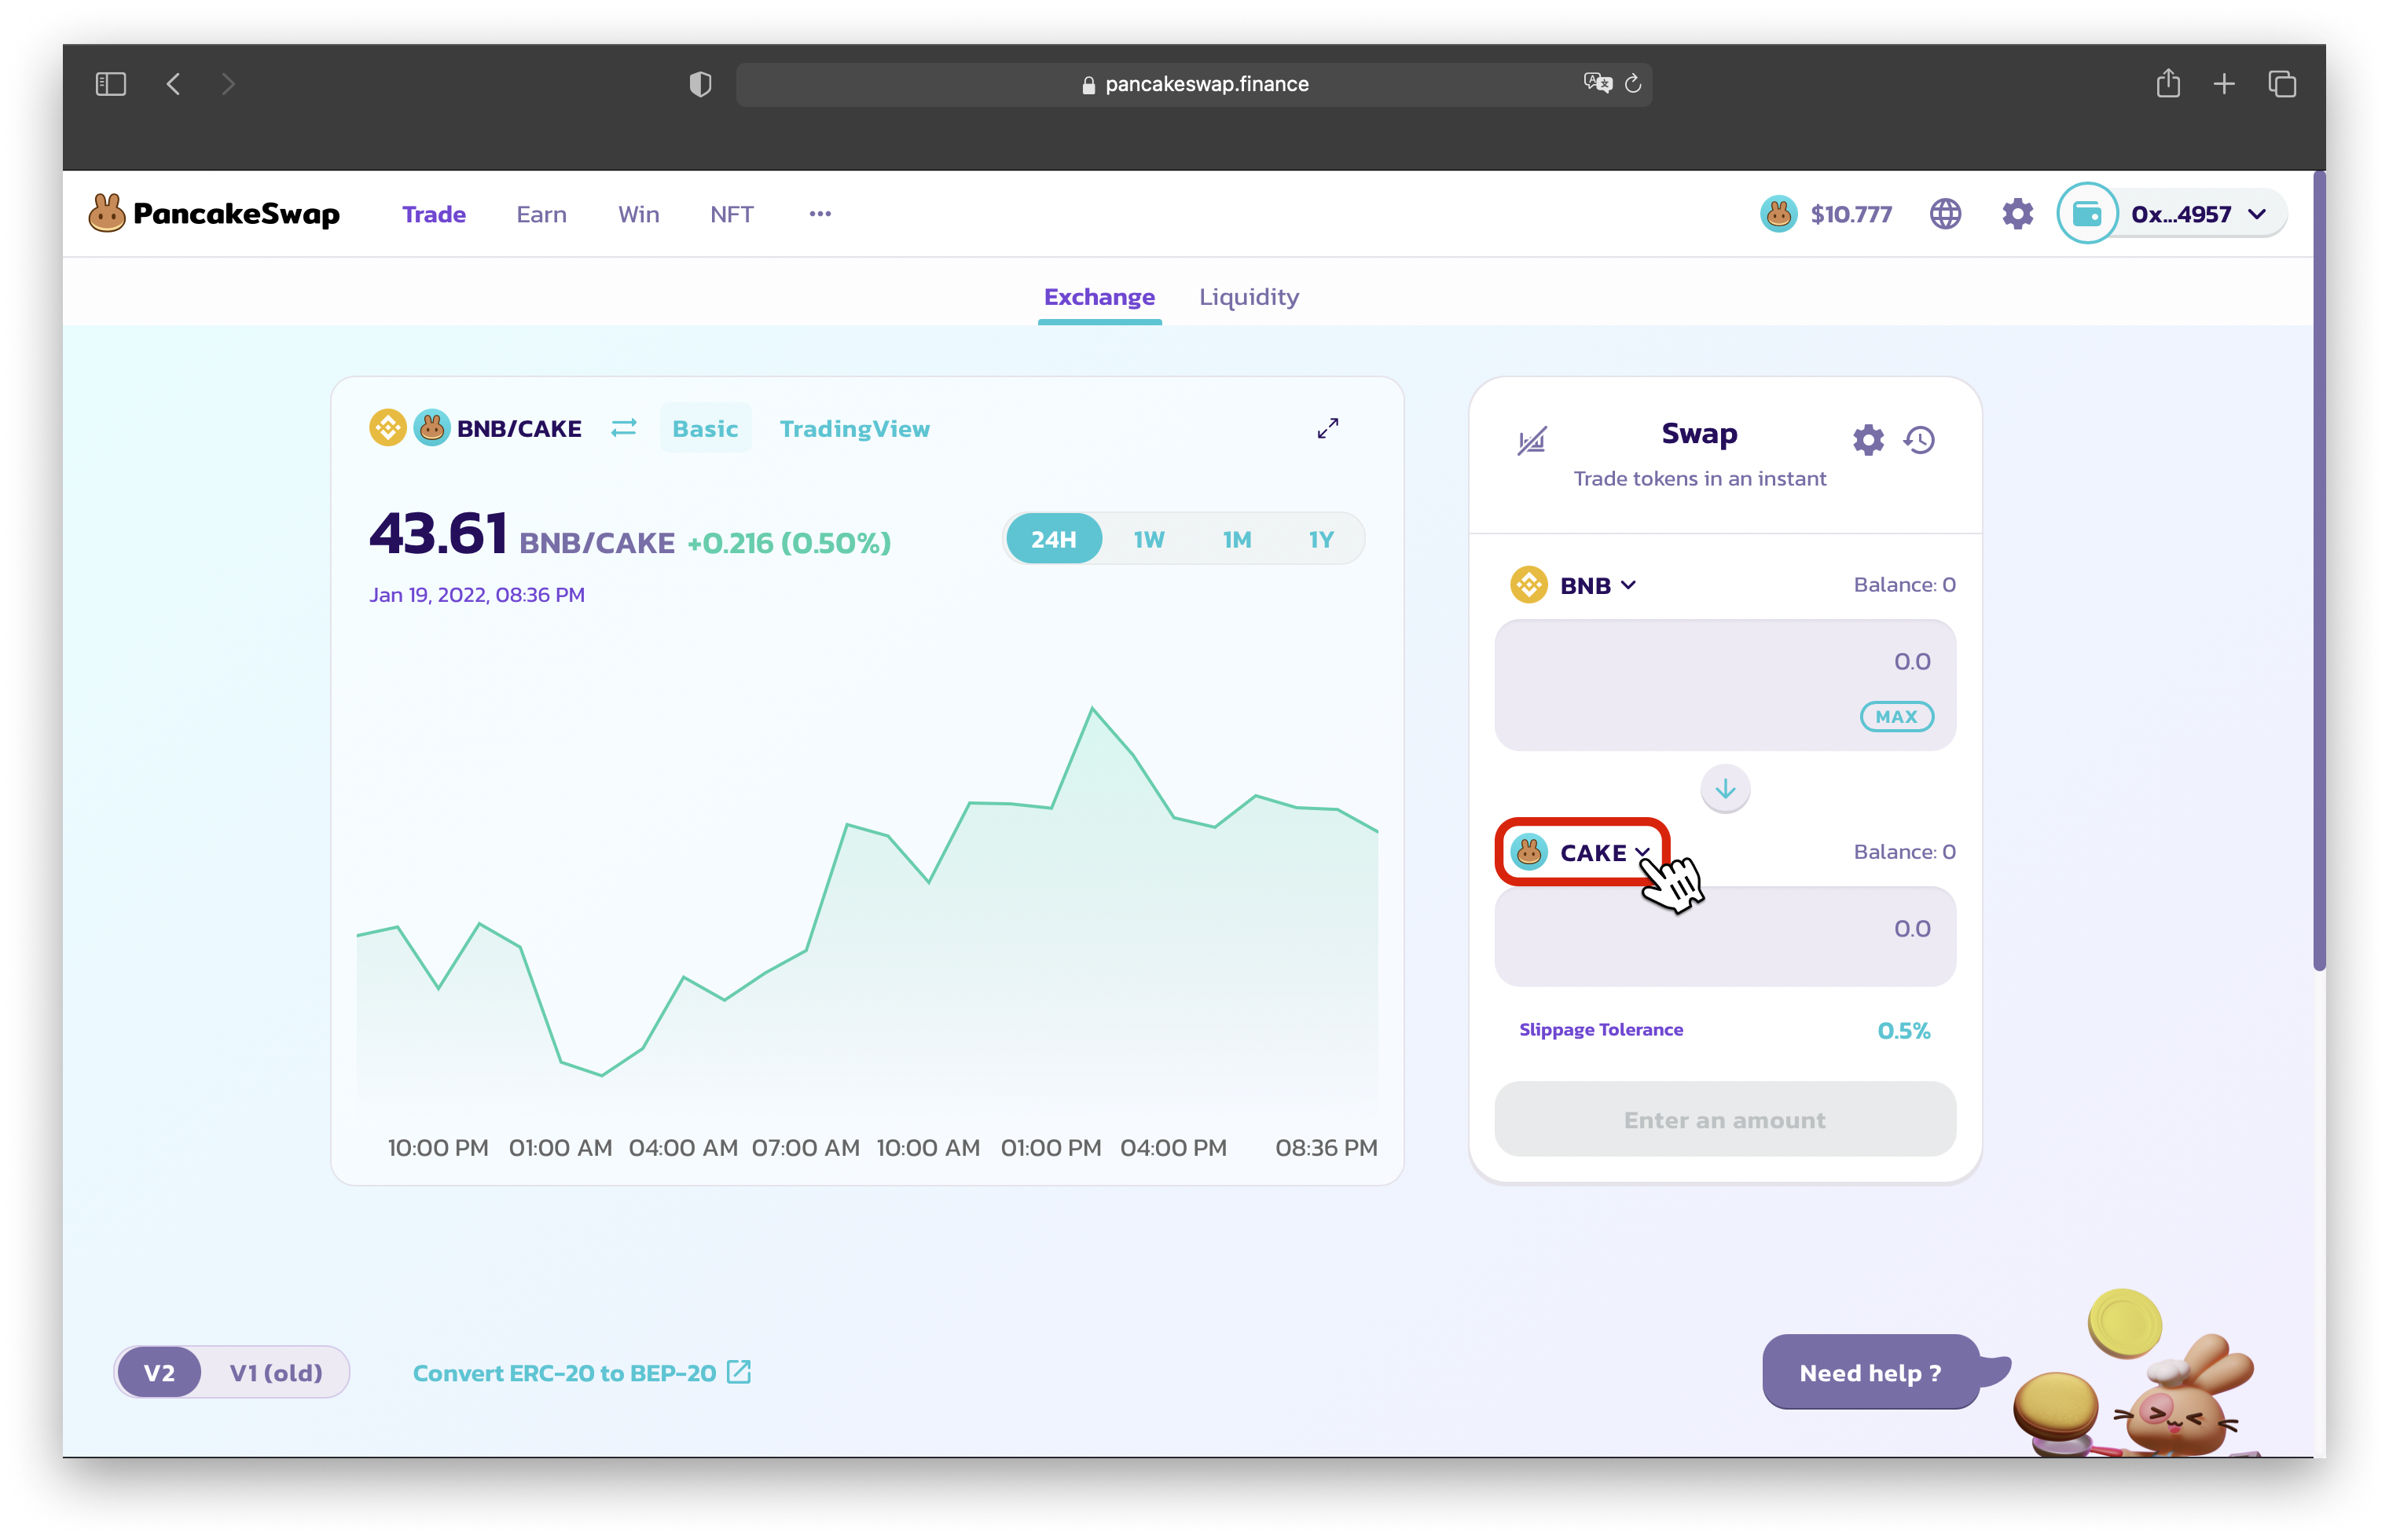Screen dimensions: 2389x1540
Task: Select the 1Y chart range
Action: click(1320, 539)
